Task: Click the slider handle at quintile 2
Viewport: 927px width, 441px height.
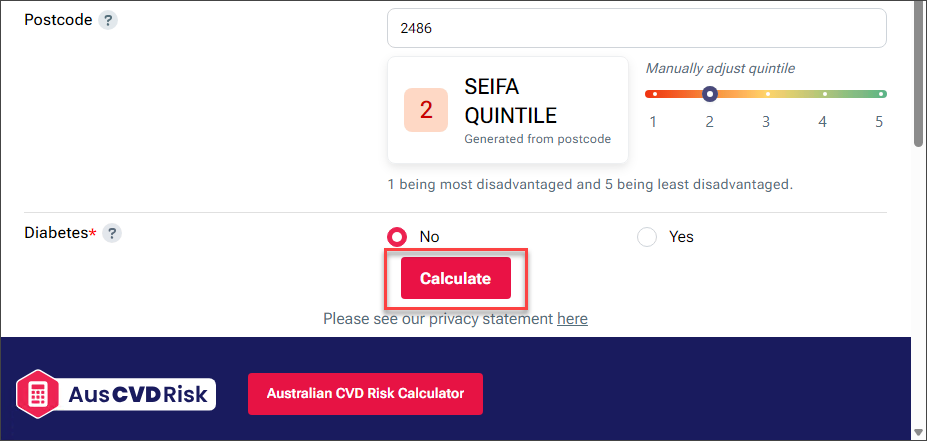Action: pyautogui.click(x=710, y=94)
